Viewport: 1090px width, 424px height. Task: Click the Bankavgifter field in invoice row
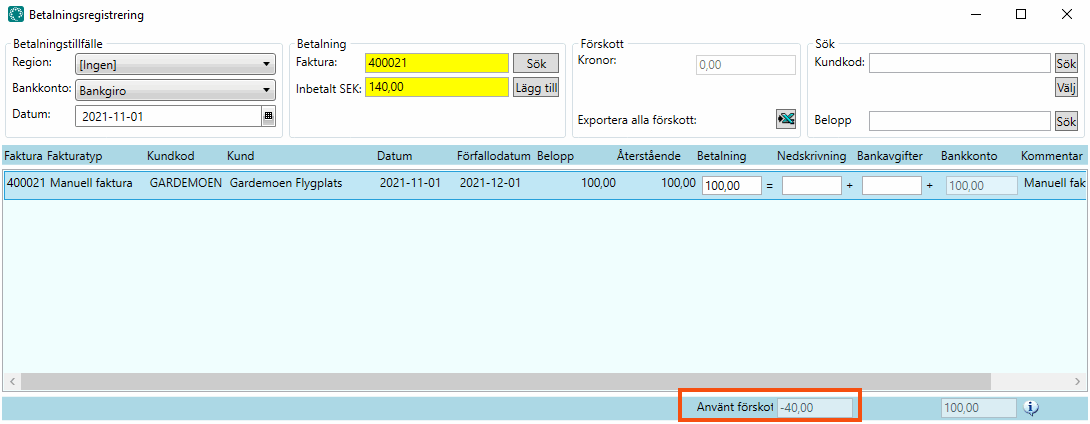(891, 185)
